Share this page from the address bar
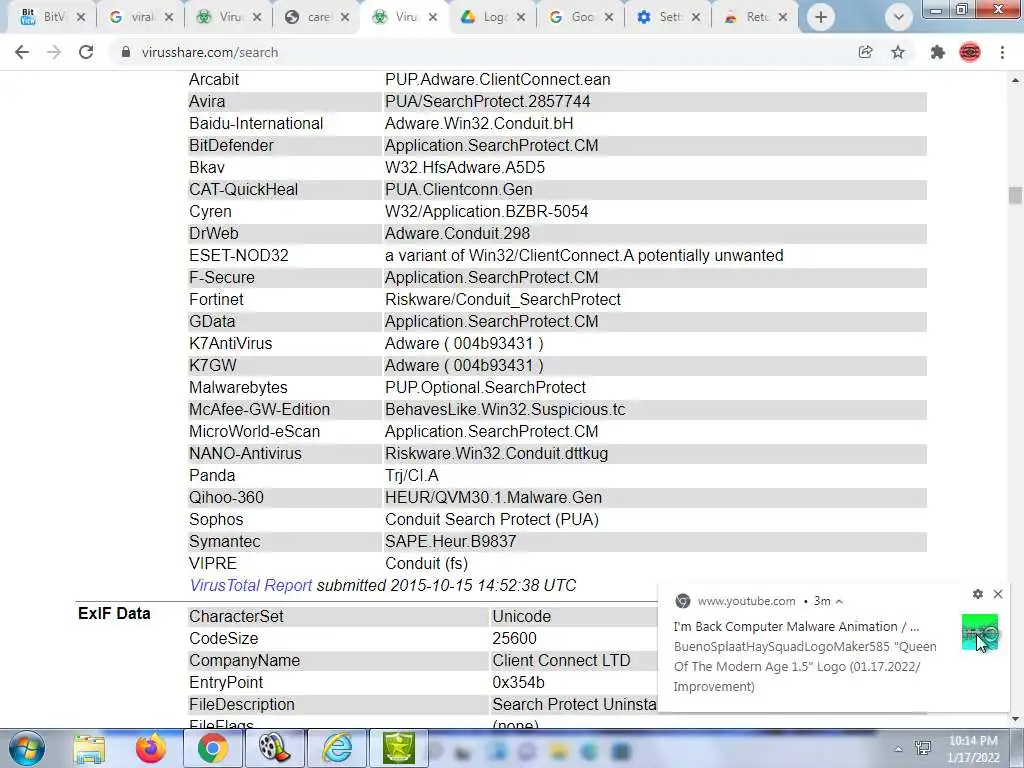 pyautogui.click(x=865, y=52)
